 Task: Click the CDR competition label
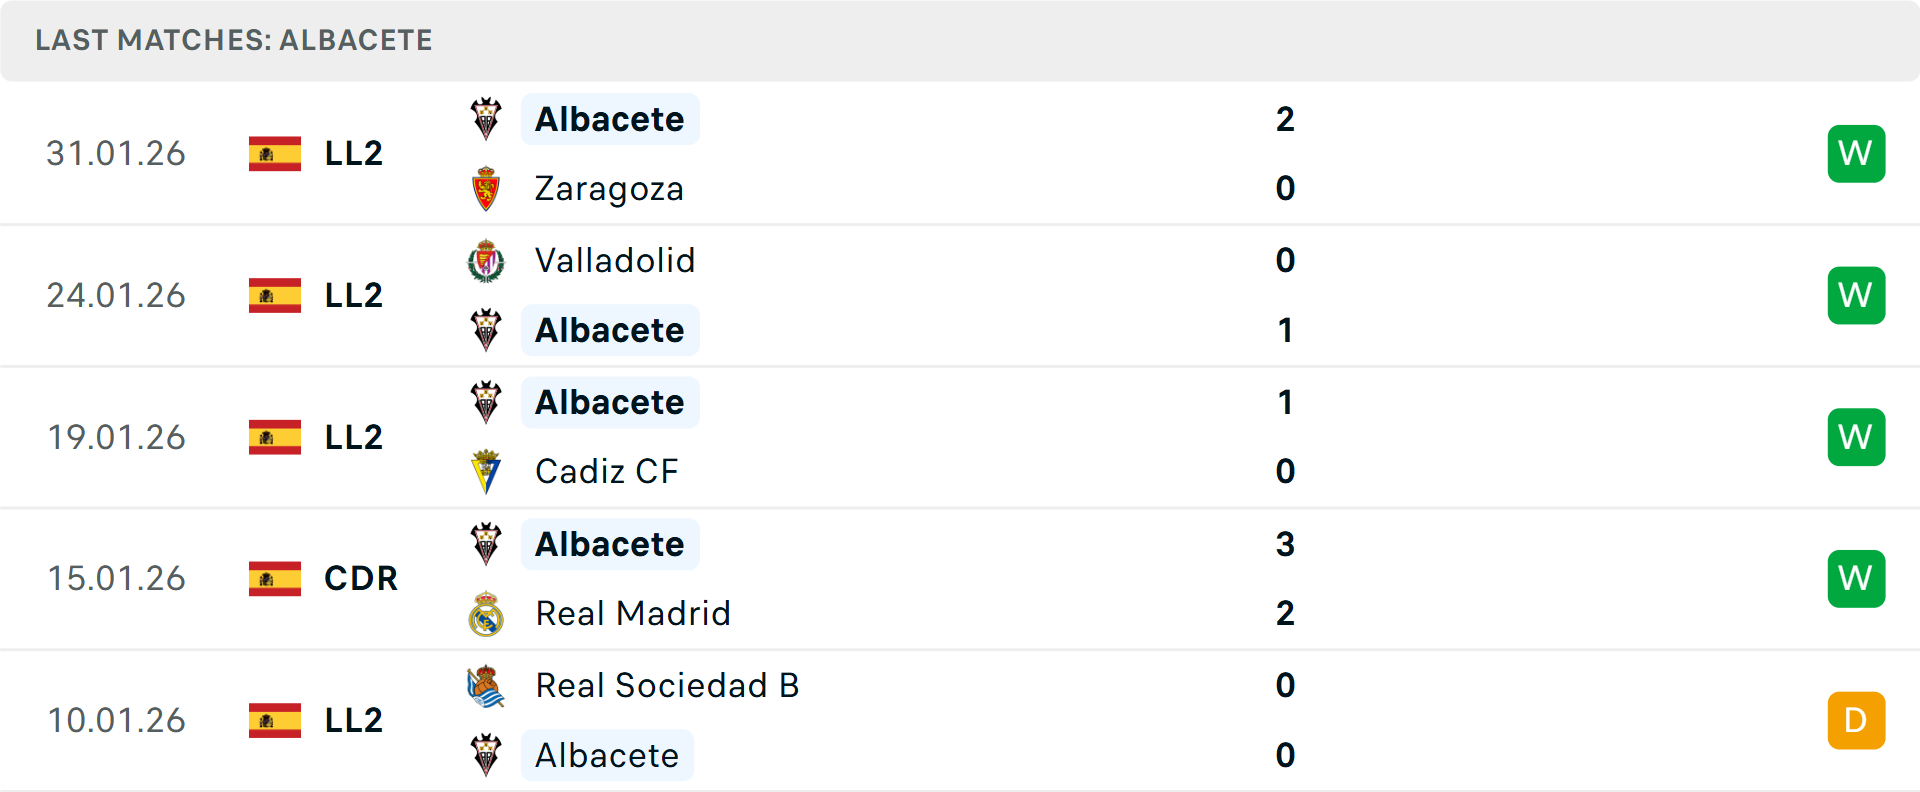click(x=361, y=578)
